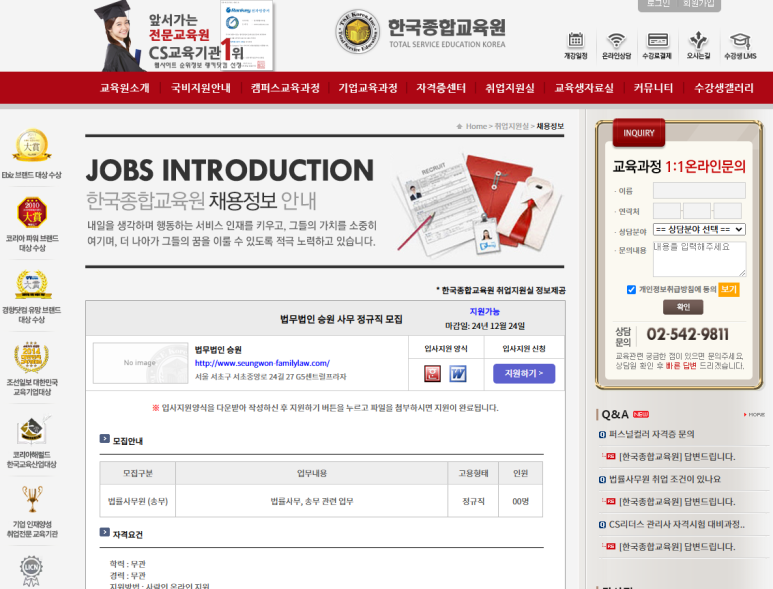The image size is (773, 589).
Task: Click the 지원하기 apply button
Action: pos(524,374)
